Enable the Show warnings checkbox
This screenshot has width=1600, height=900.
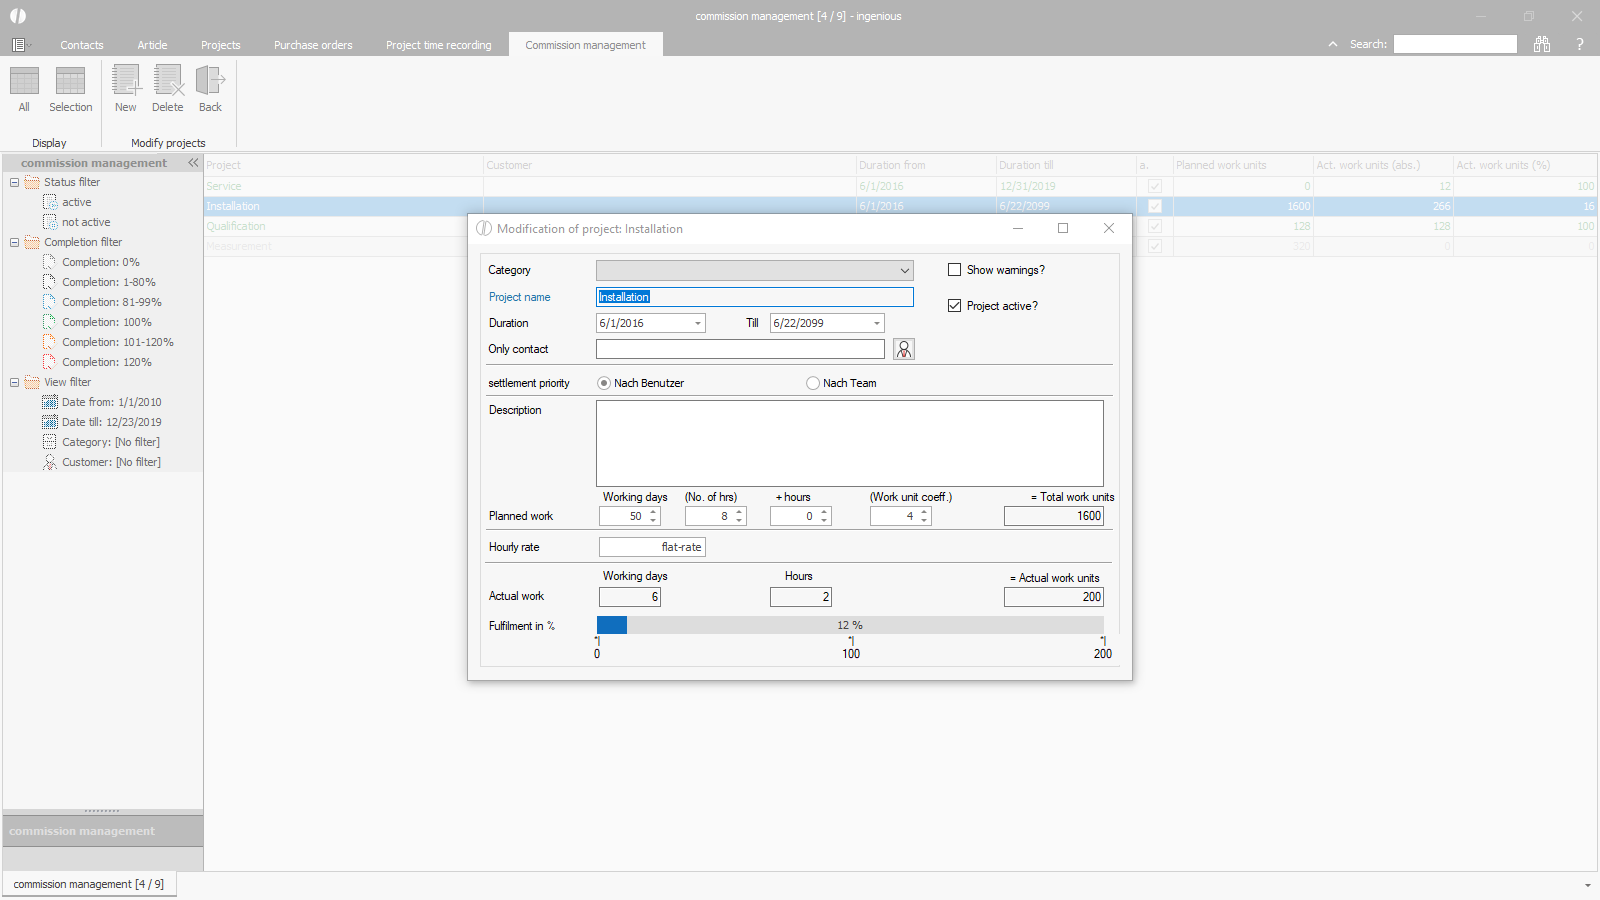(955, 270)
